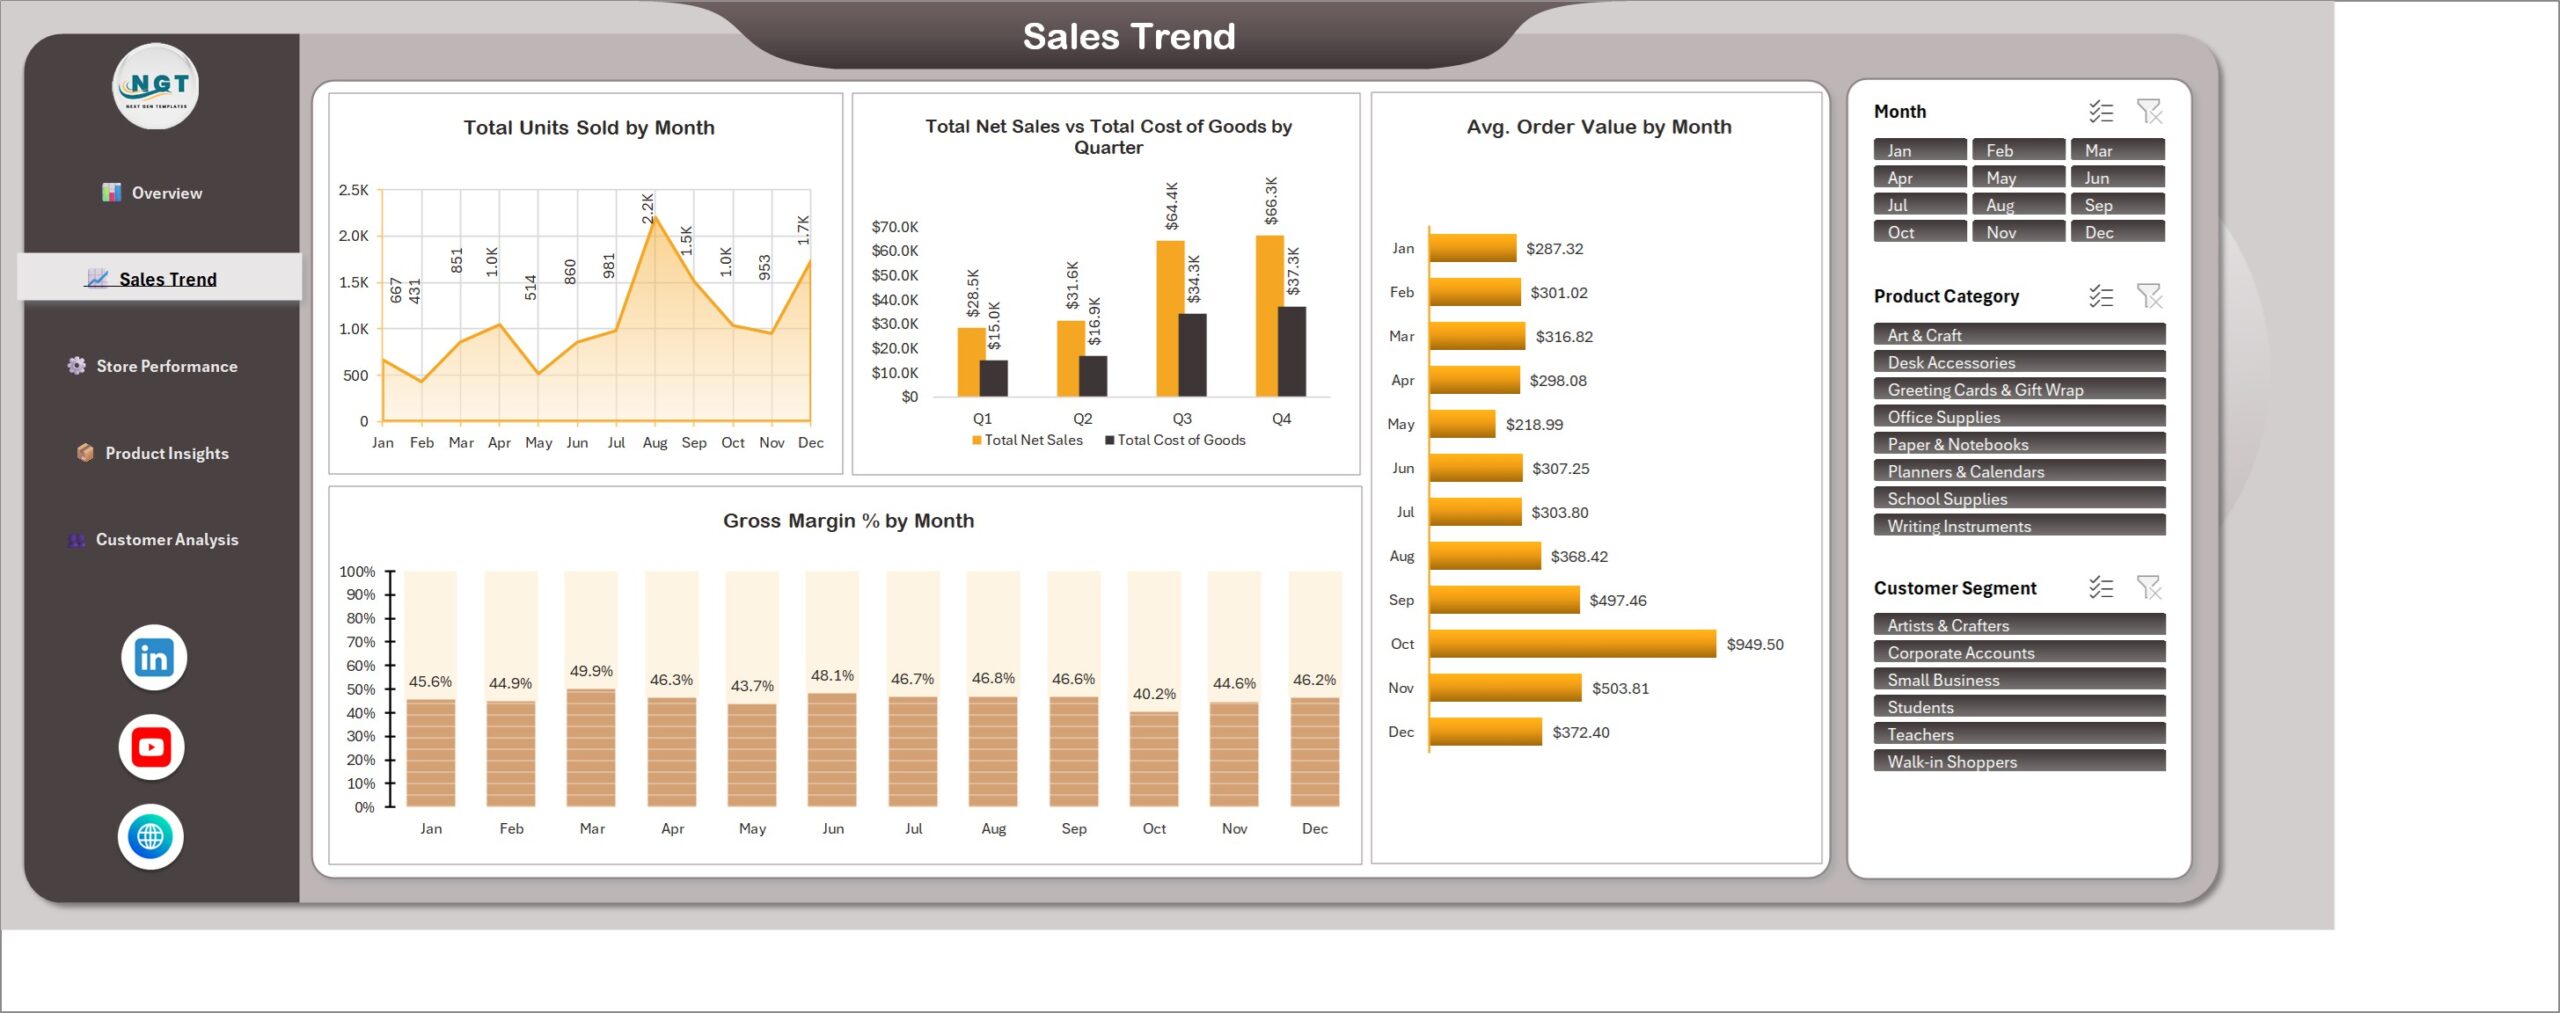Click the Total Units Sold by Month title

click(589, 128)
